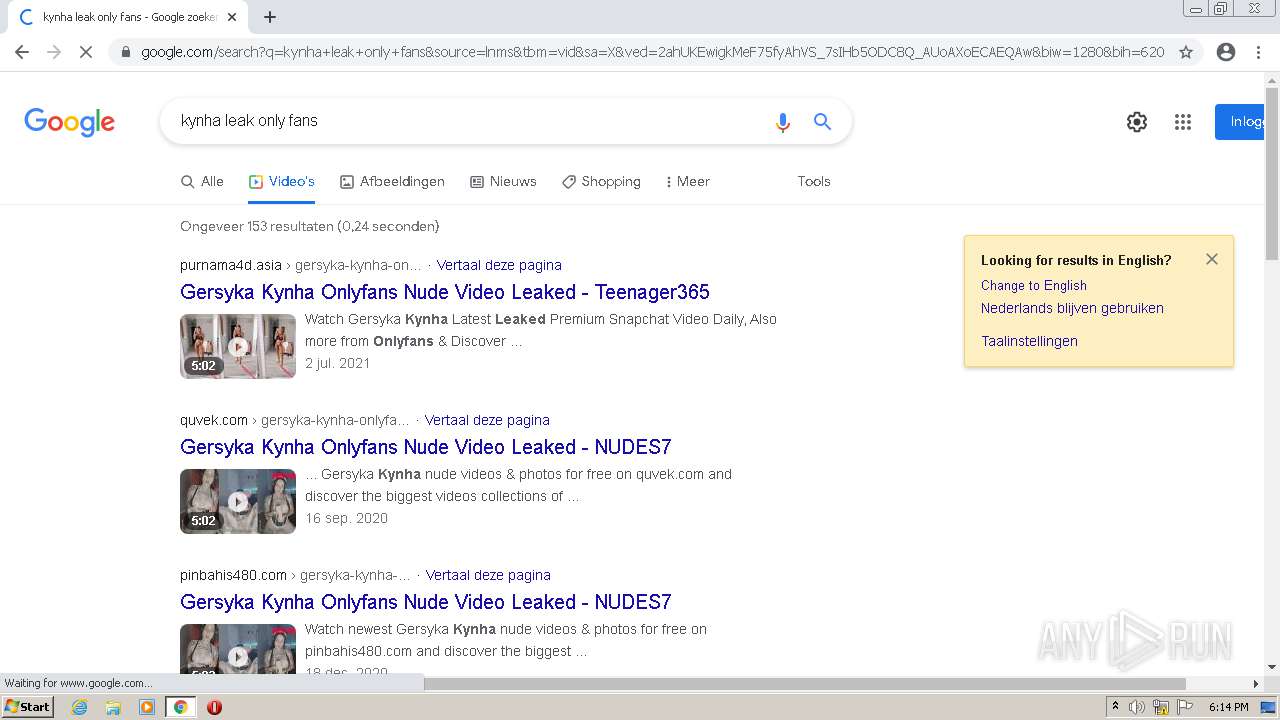The image size is (1280, 720).
Task: Open Windows Explorer folder from taskbar
Action: tap(113, 707)
